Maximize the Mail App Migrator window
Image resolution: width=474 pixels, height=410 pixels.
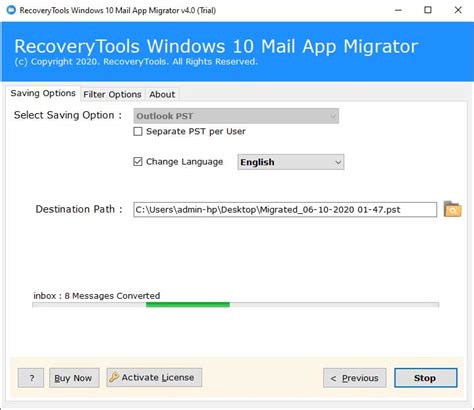point(428,10)
